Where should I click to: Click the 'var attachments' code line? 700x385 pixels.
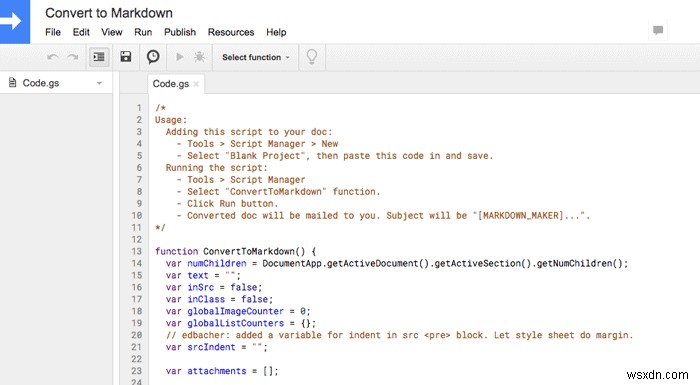coord(222,371)
